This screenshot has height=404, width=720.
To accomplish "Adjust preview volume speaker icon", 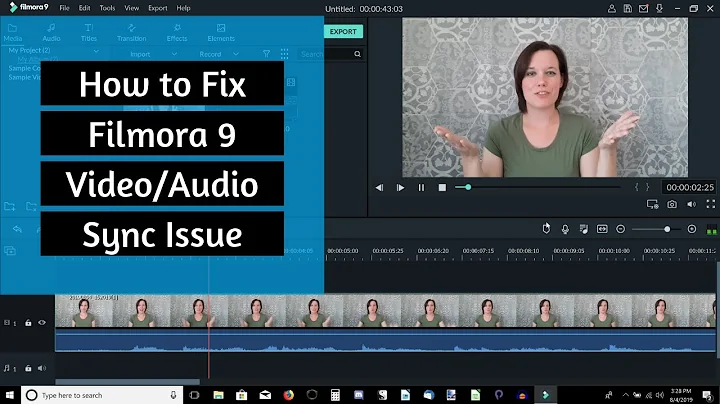I will coord(692,204).
